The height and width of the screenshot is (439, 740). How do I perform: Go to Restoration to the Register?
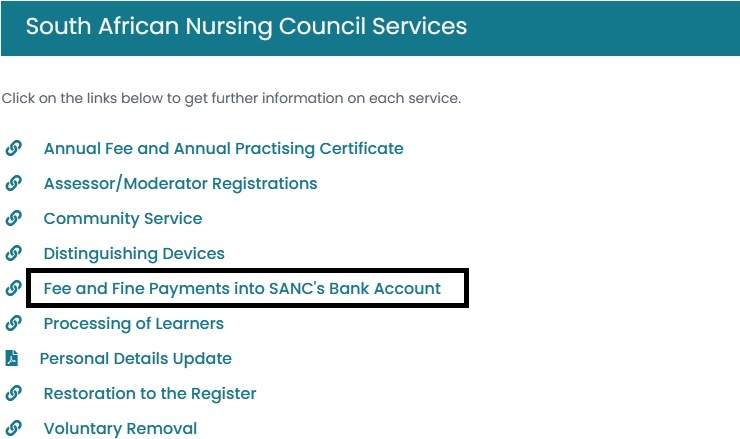coord(150,394)
